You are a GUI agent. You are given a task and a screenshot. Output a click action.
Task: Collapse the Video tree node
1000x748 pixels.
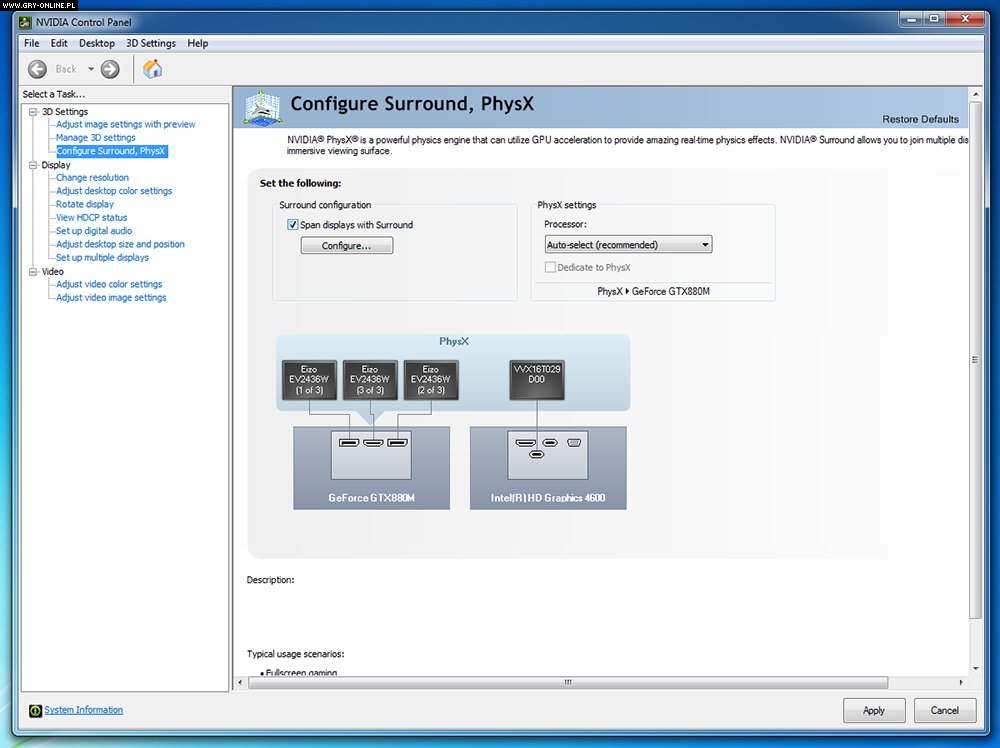(33, 271)
